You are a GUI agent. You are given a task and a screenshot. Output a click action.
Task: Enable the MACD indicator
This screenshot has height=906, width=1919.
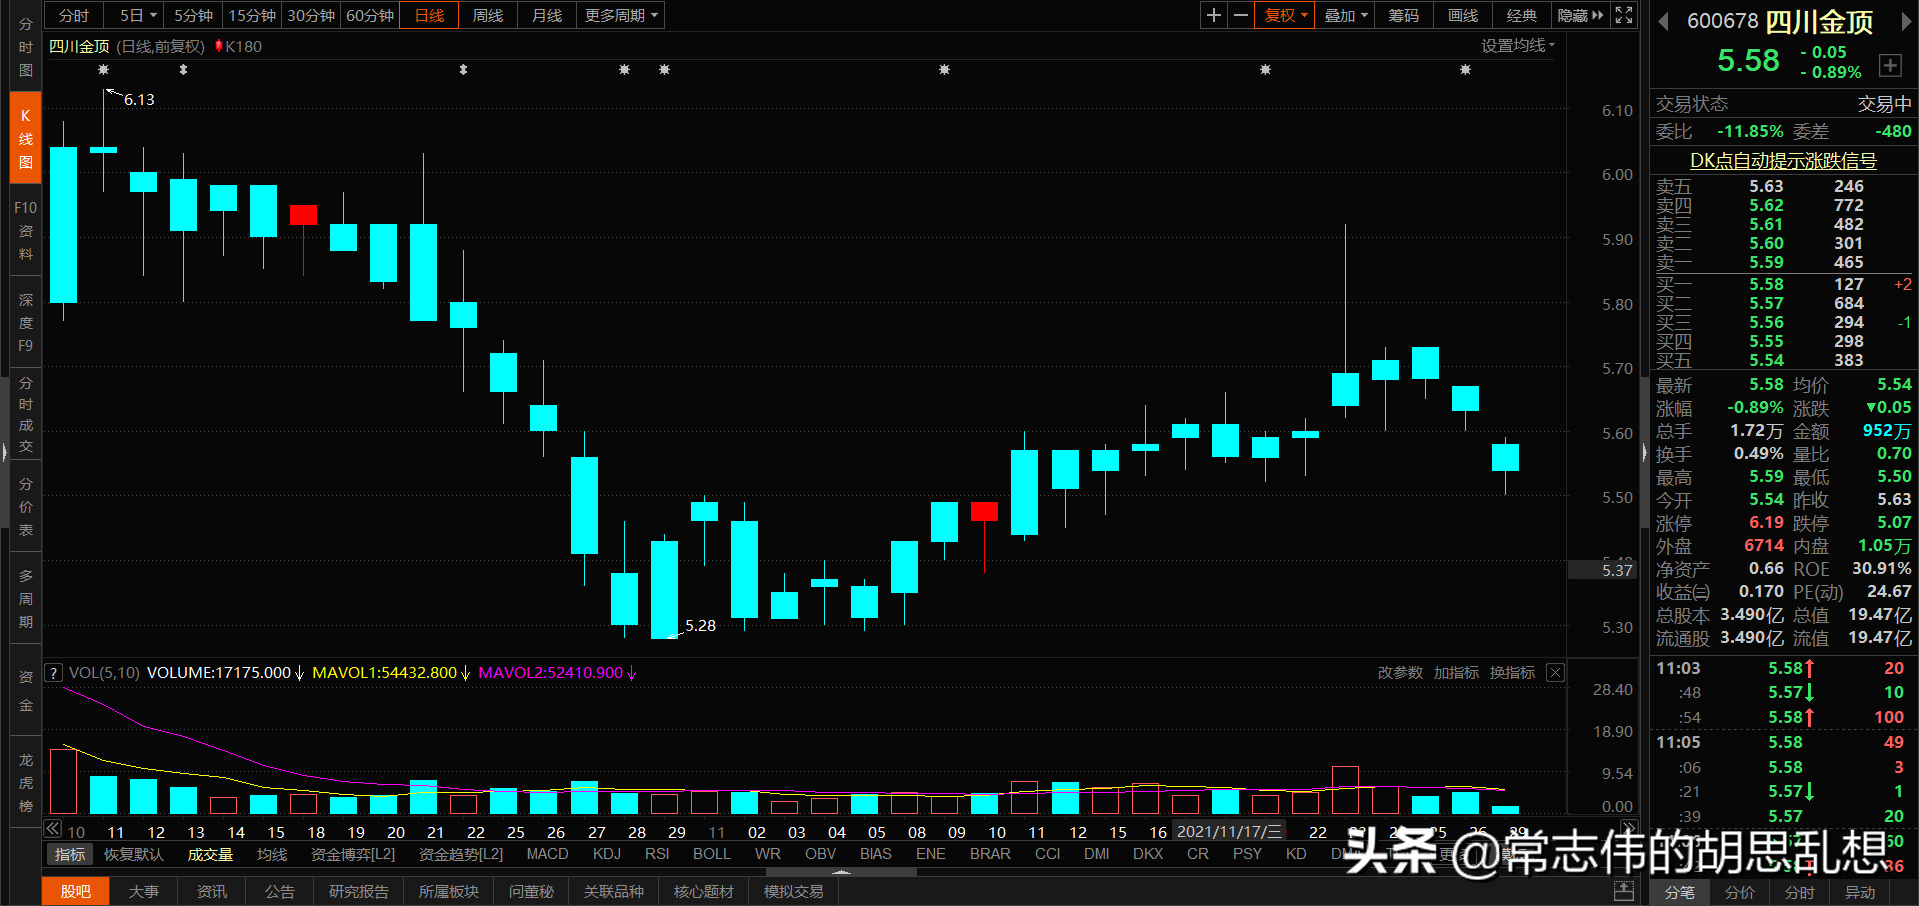point(547,854)
